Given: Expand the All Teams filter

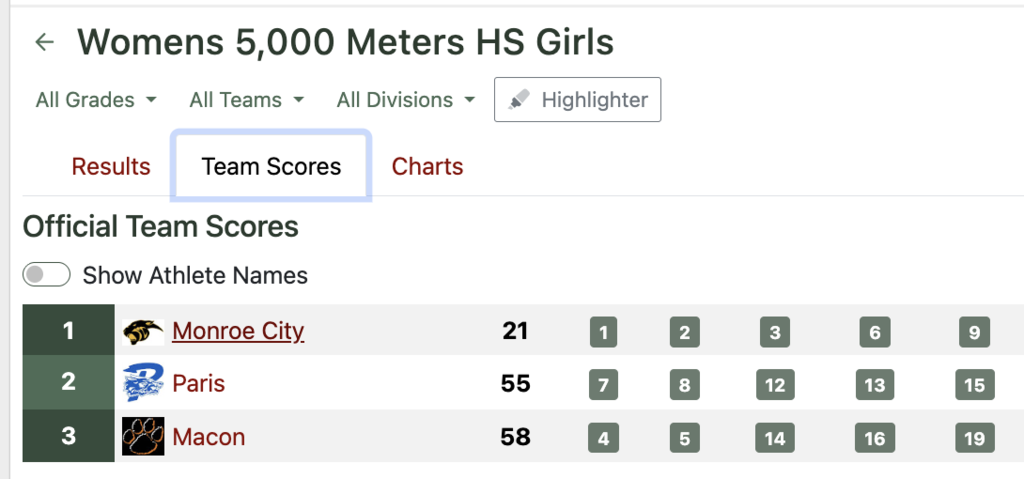Looking at the screenshot, I should coord(248,100).
